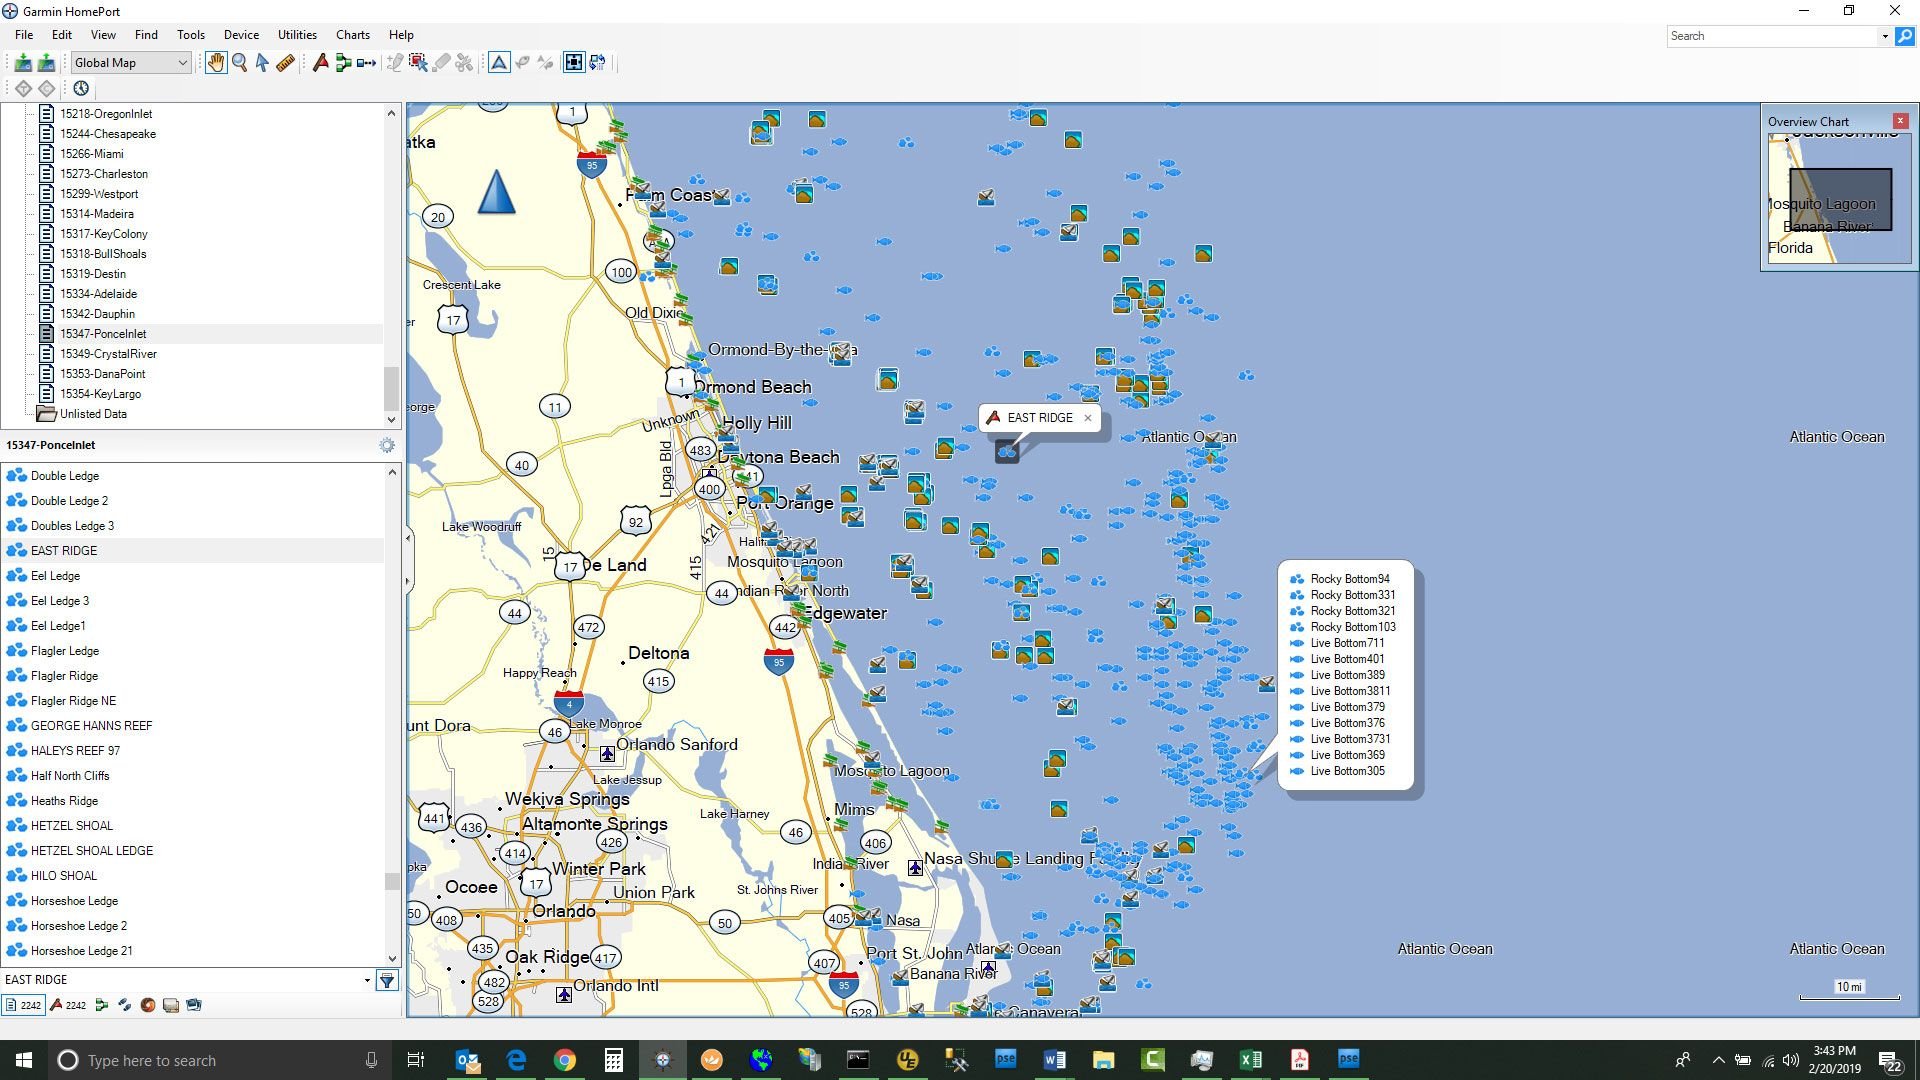Click the orange swirl filter icon
Screen dimensions: 1920x1080
pyautogui.click(x=148, y=1005)
